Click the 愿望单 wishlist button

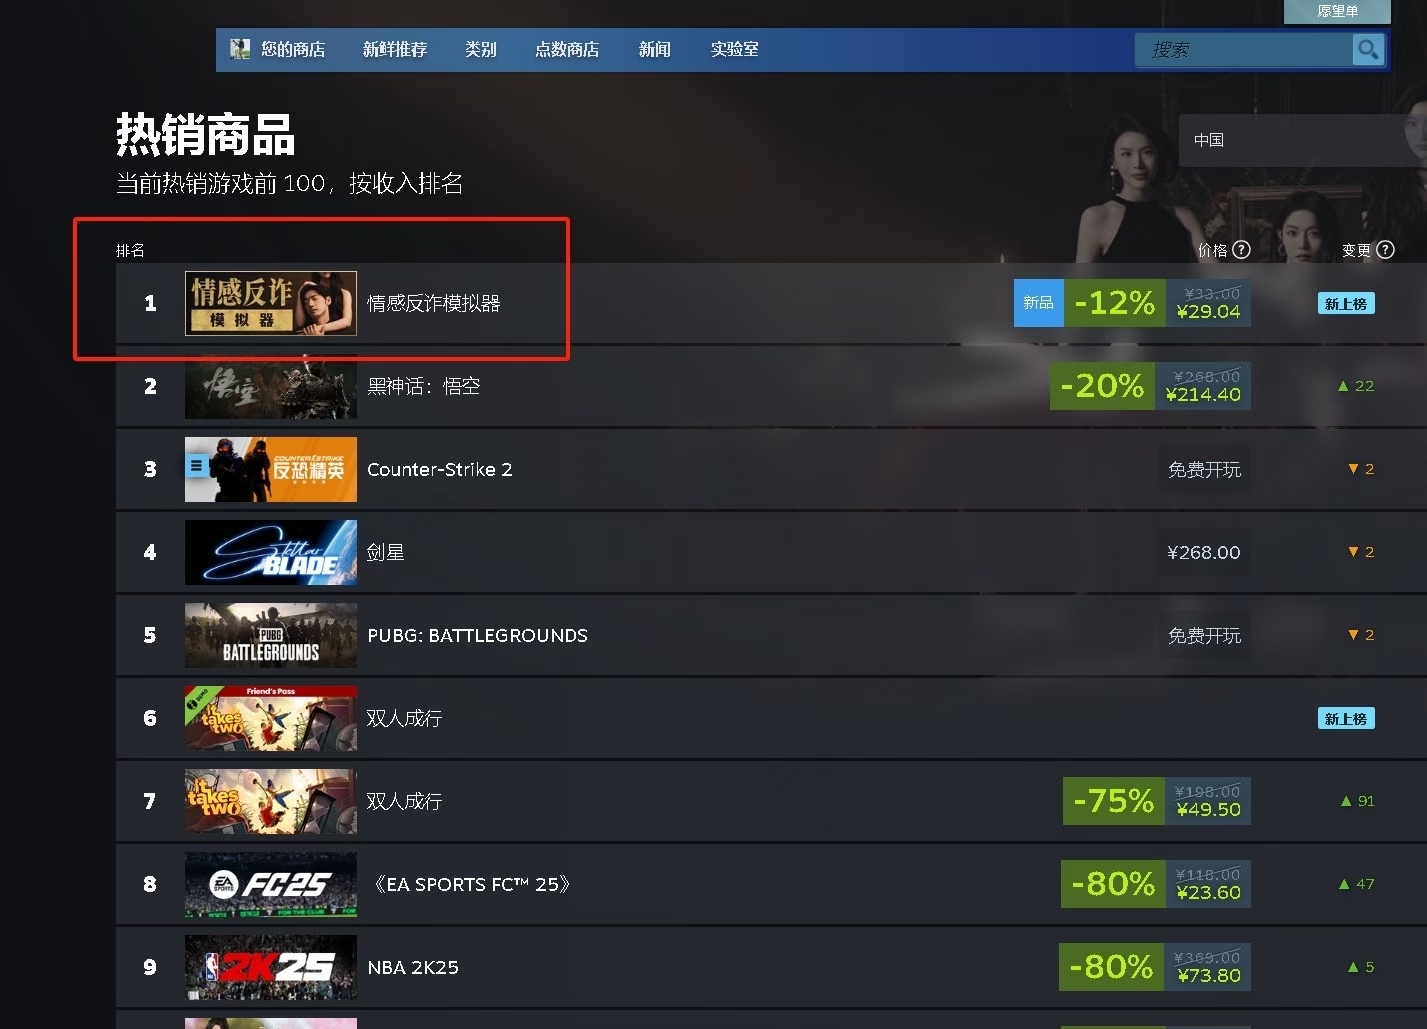click(x=1337, y=11)
